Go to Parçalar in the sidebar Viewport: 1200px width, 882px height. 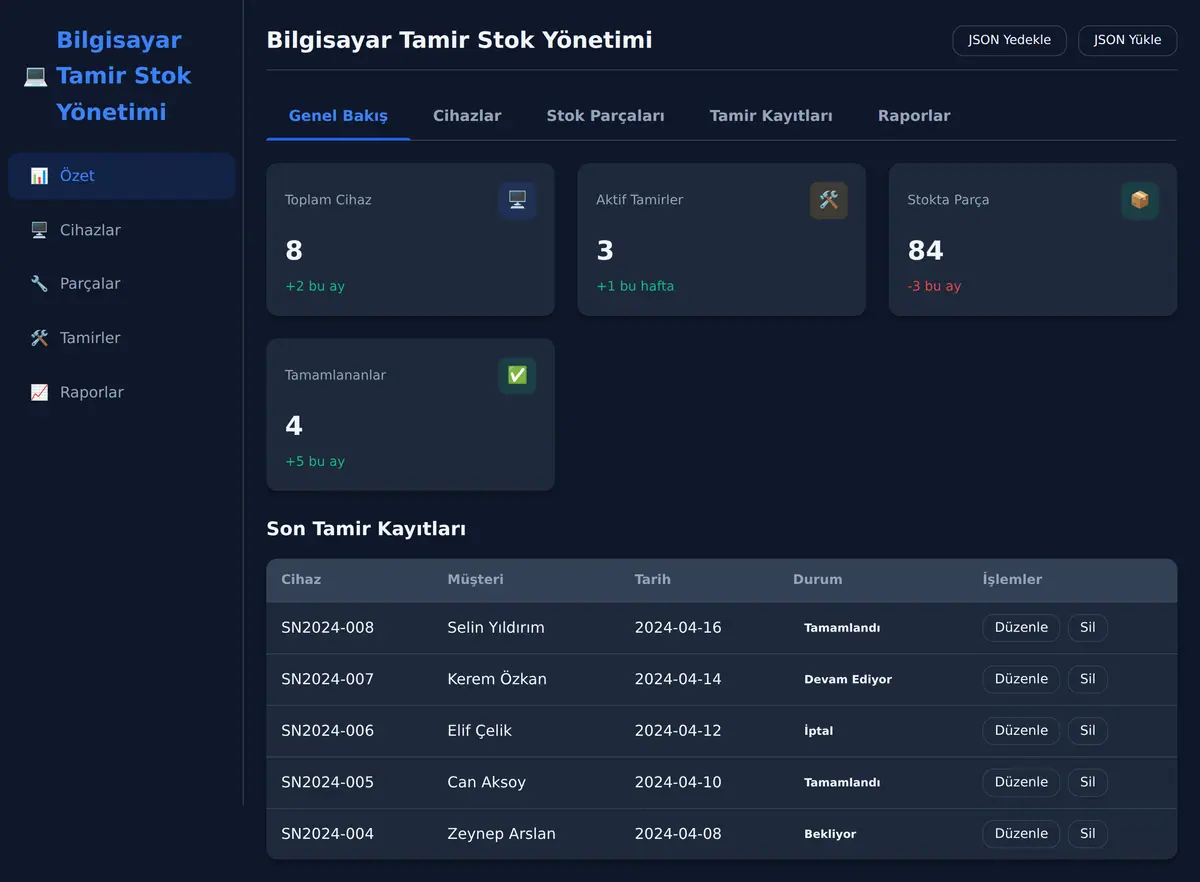121,284
